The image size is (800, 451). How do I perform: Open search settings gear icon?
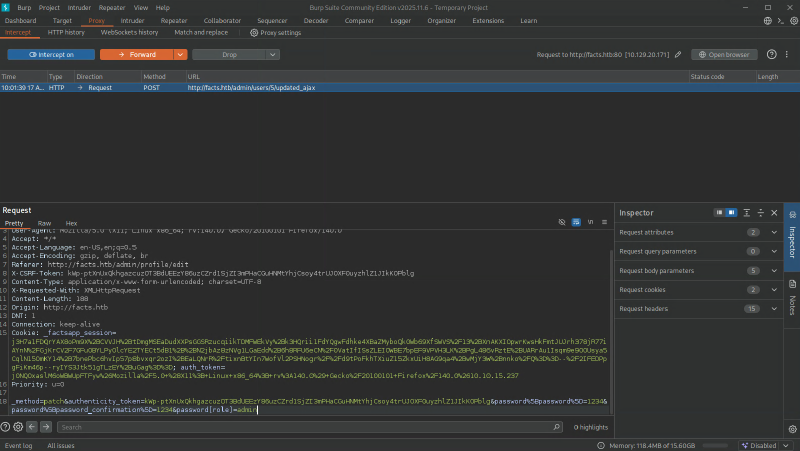pos(18,427)
